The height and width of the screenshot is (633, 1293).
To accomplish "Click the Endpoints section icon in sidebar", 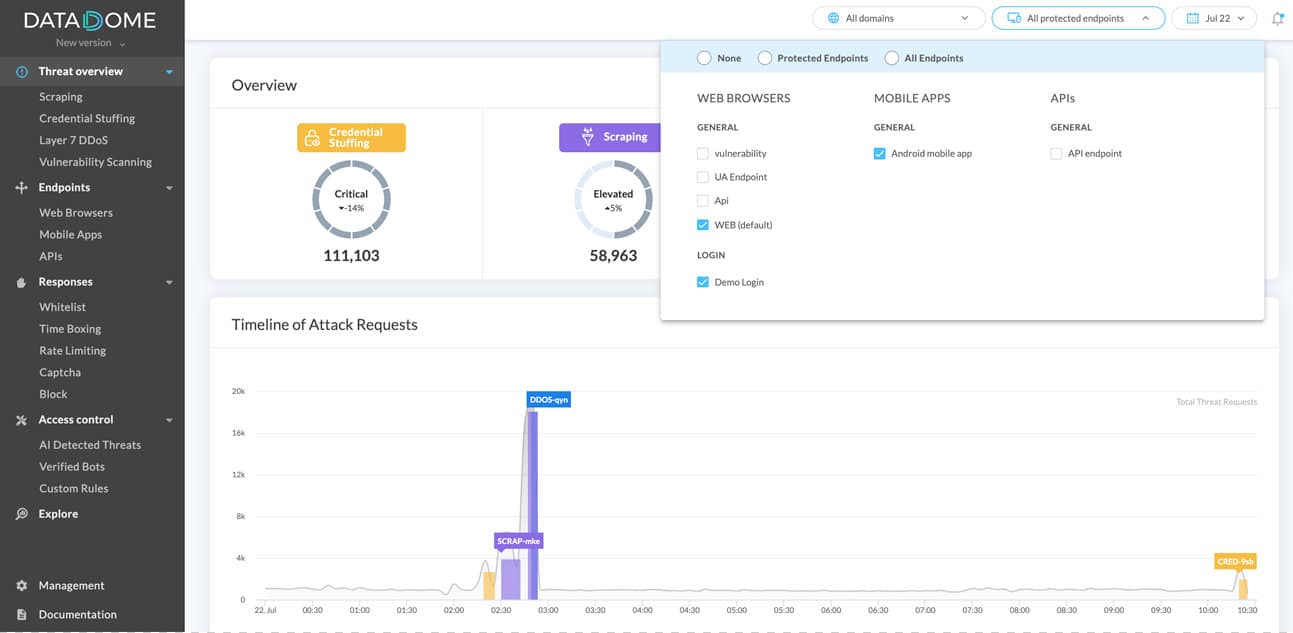I will pyautogui.click(x=21, y=188).
